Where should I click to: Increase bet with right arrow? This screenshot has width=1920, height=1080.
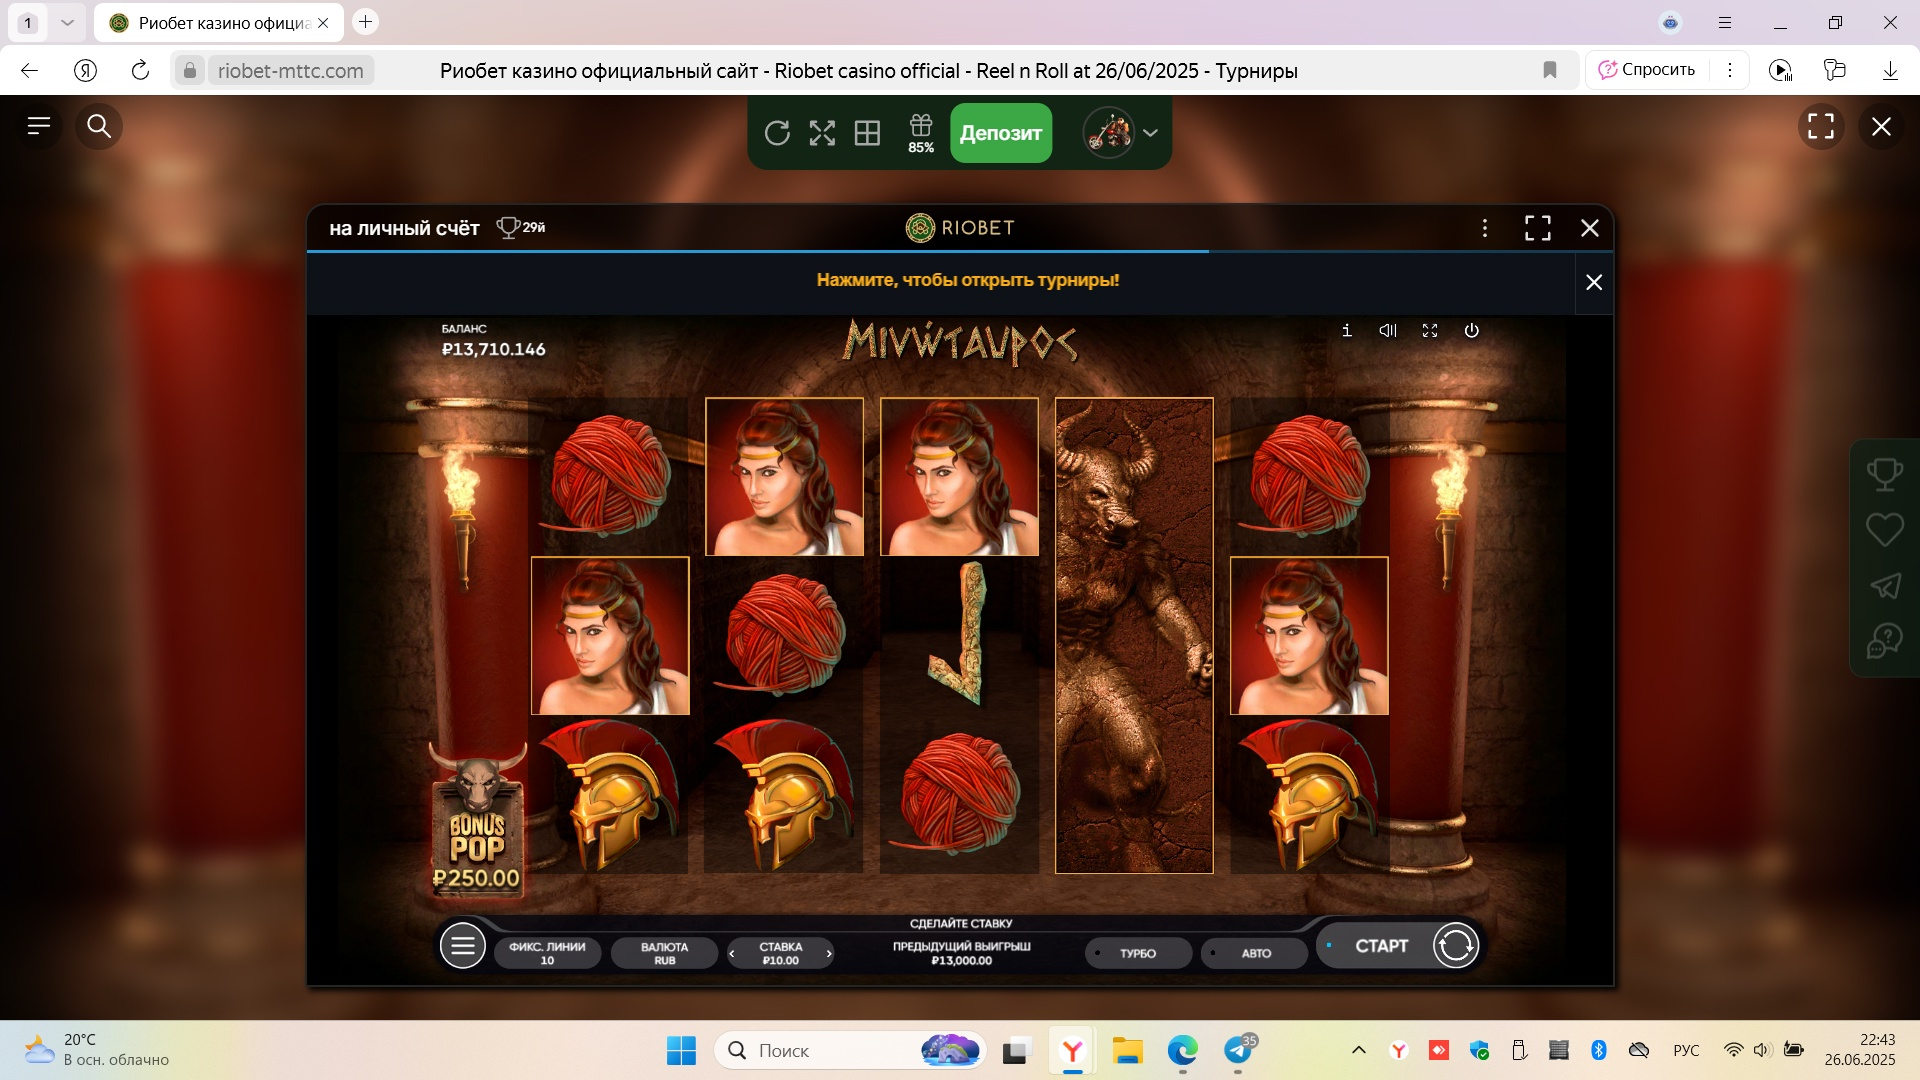pyautogui.click(x=829, y=953)
